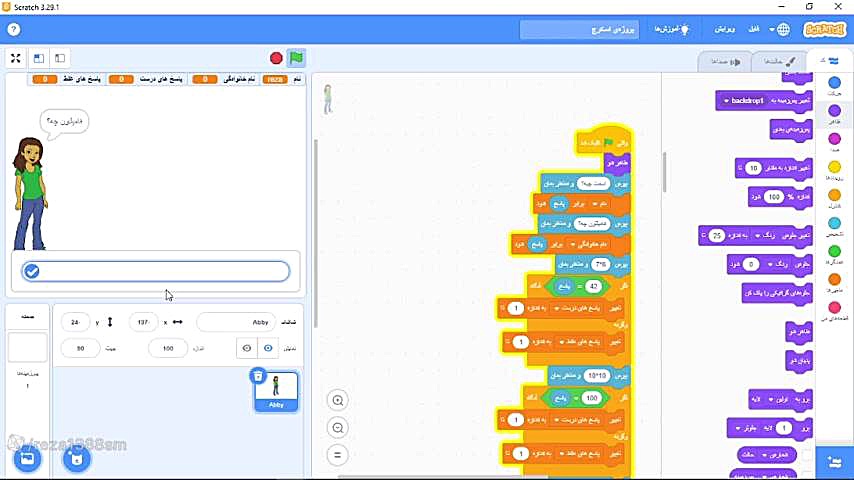This screenshot has height=480, width=854.
Task: Click the project title field
Action: 579,29
